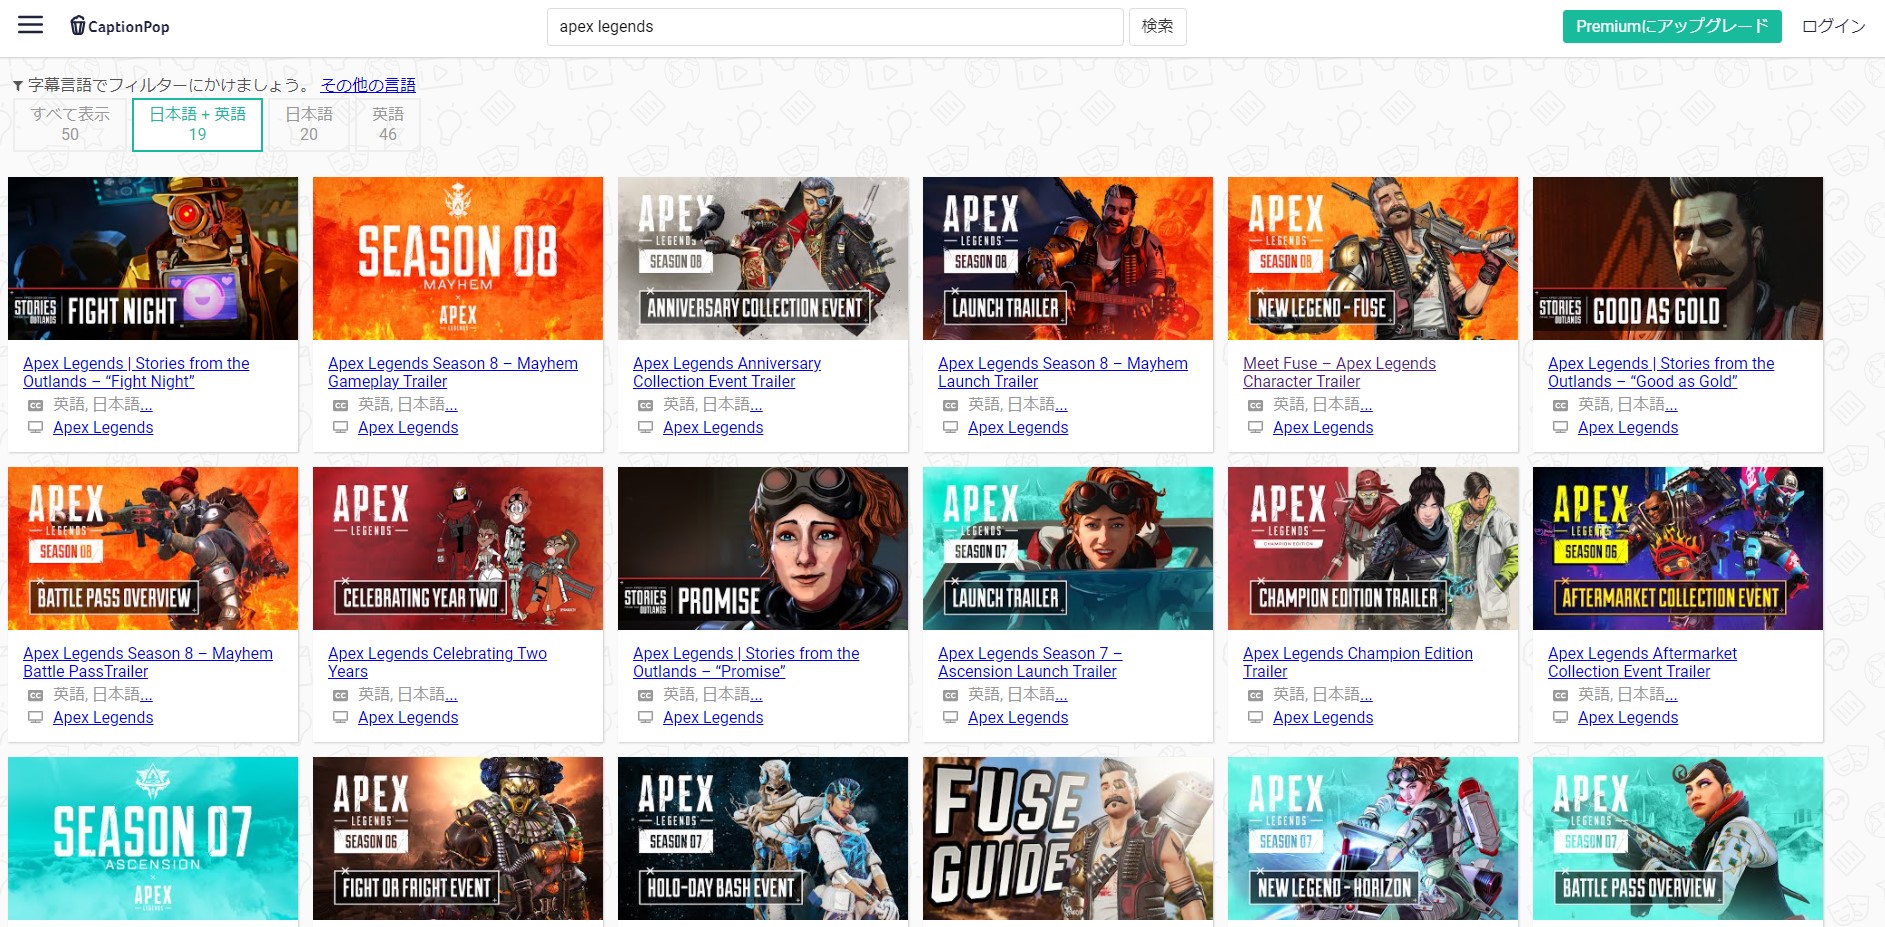Expand subtitle languages under Anniversary Collection Event
Screen dimensions: 1885x927
(x=756, y=405)
